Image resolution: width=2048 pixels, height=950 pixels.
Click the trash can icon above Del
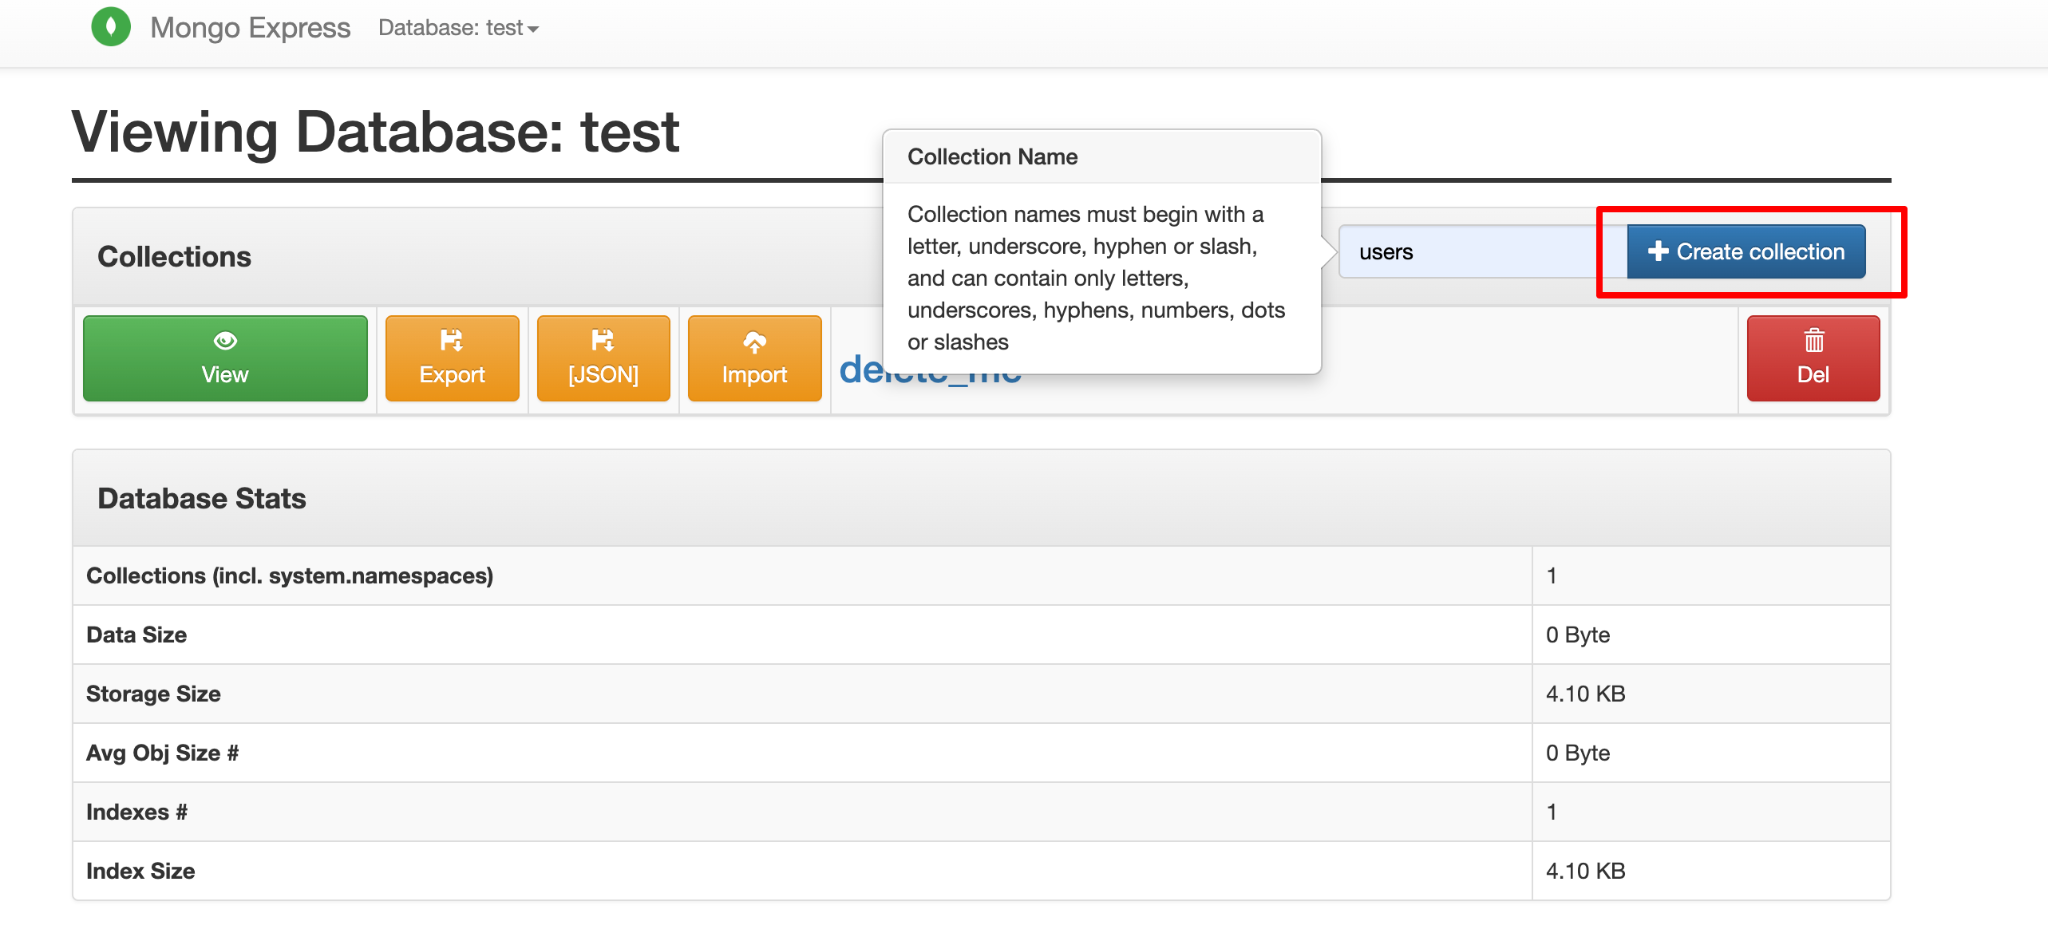1813,341
